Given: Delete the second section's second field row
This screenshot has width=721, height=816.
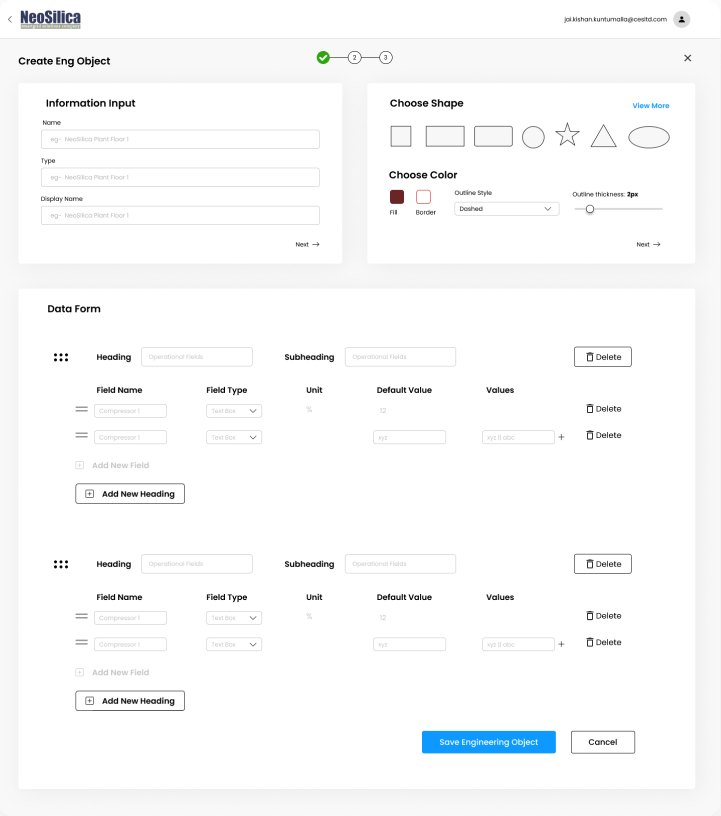Looking at the screenshot, I should point(604,642).
